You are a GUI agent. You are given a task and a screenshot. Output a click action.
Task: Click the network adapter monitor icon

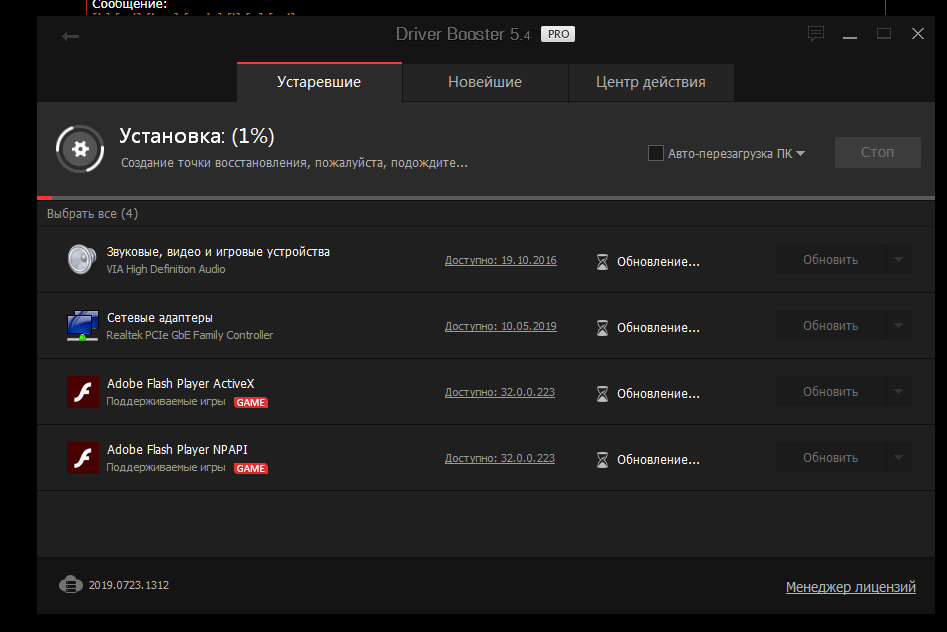(x=83, y=326)
